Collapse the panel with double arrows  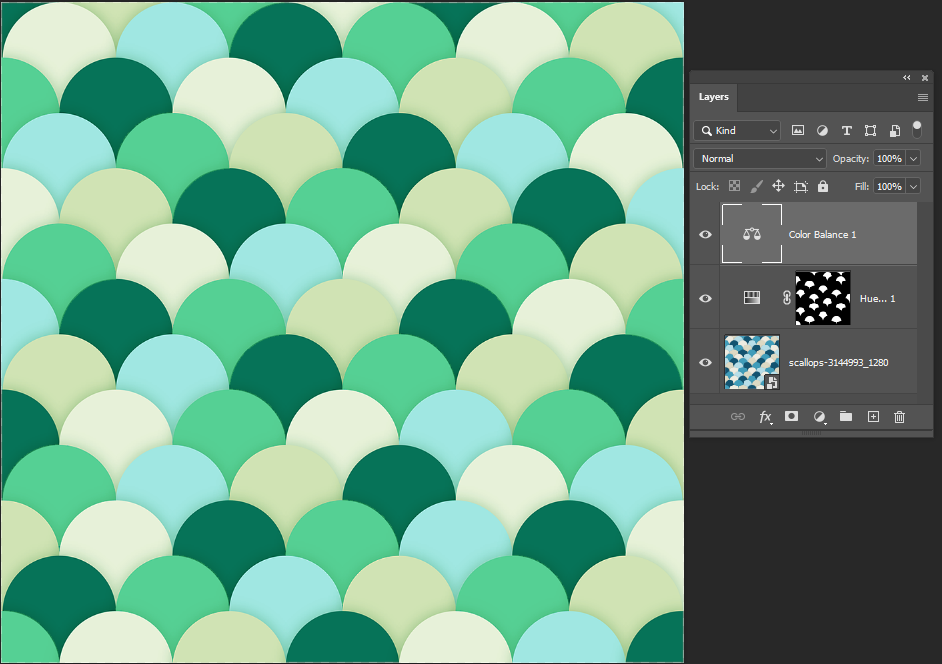click(907, 78)
